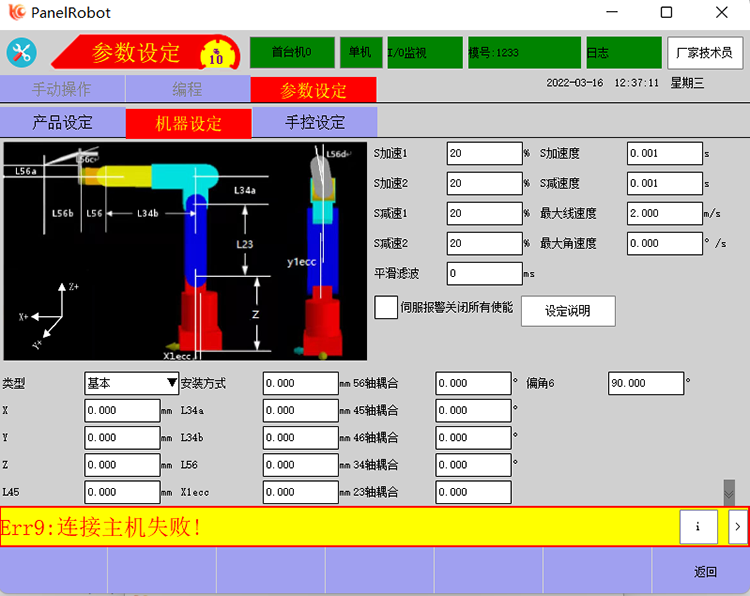The width and height of the screenshot is (750, 596).
Task: Click the robot arm dimension diagram
Action: click(x=185, y=251)
